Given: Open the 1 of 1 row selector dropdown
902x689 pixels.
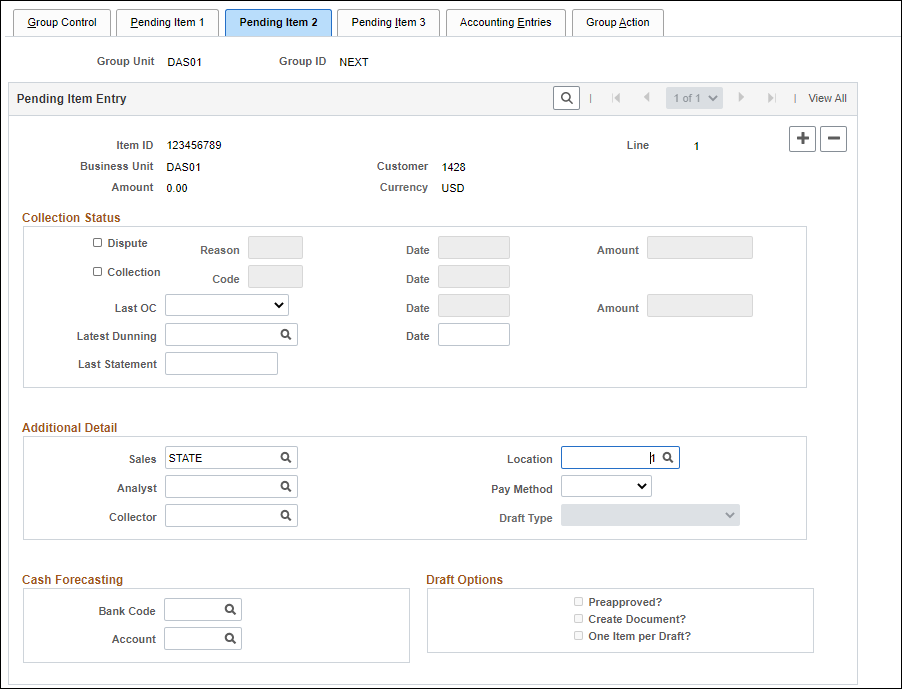Looking at the screenshot, I should [x=694, y=98].
